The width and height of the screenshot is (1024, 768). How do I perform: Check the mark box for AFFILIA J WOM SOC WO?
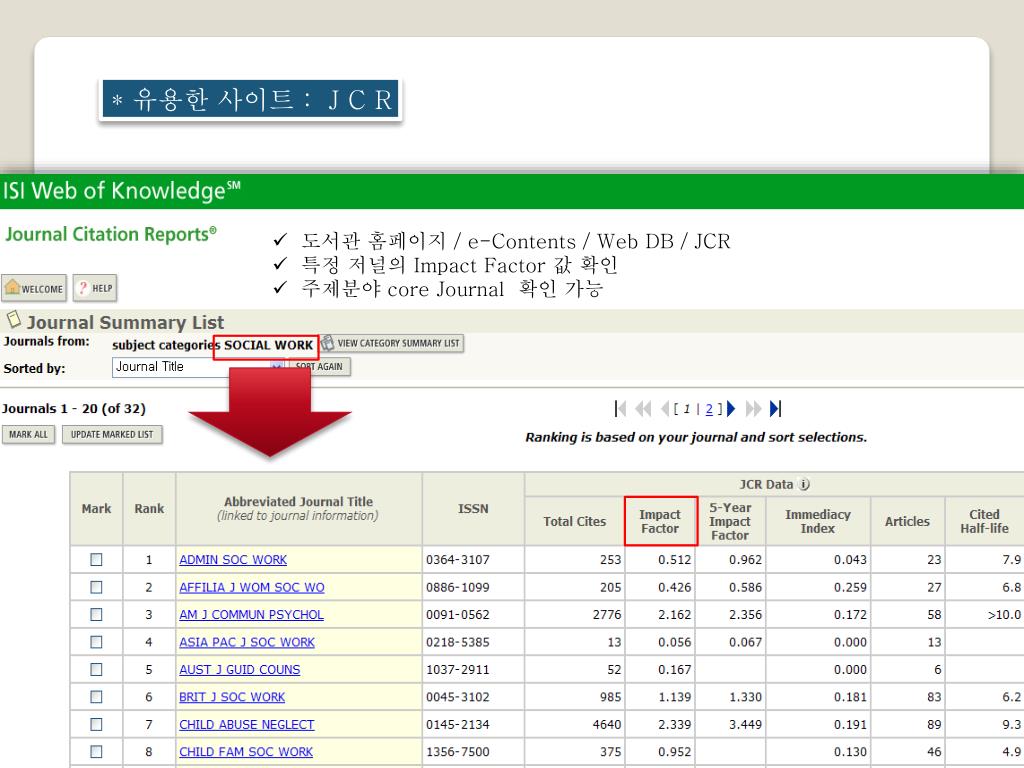coord(96,587)
